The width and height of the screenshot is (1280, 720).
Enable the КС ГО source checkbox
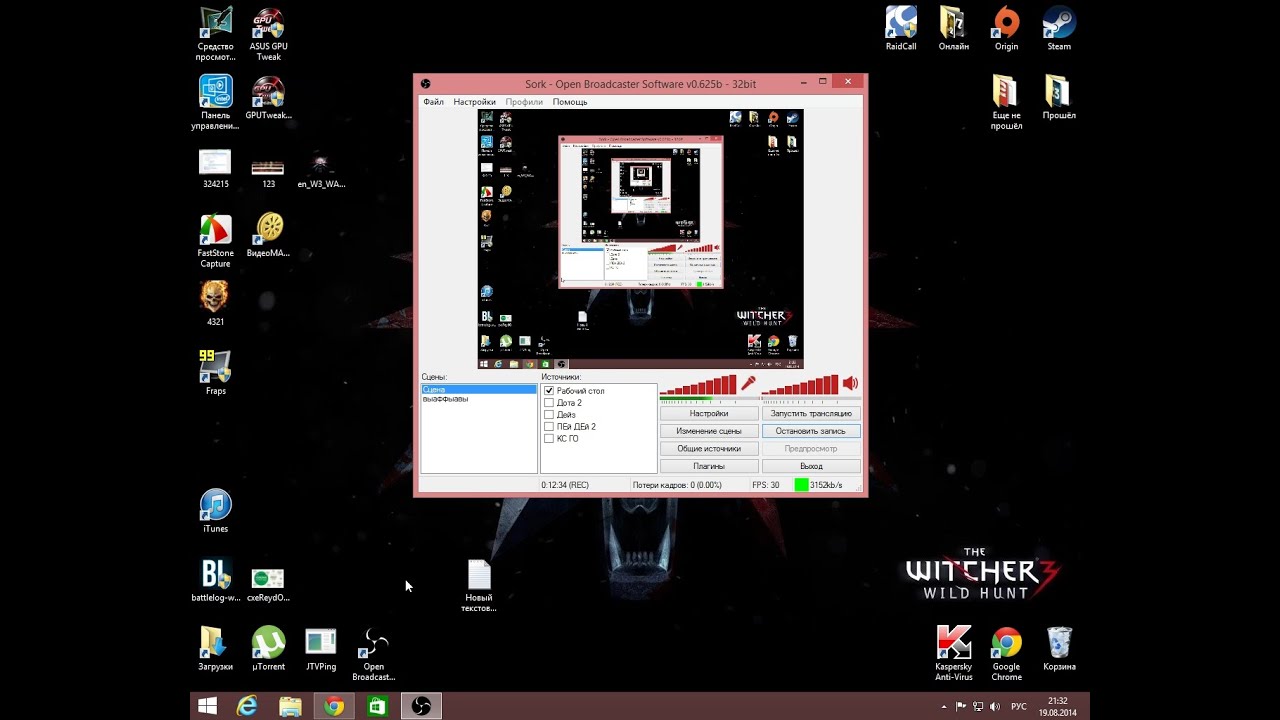549,439
